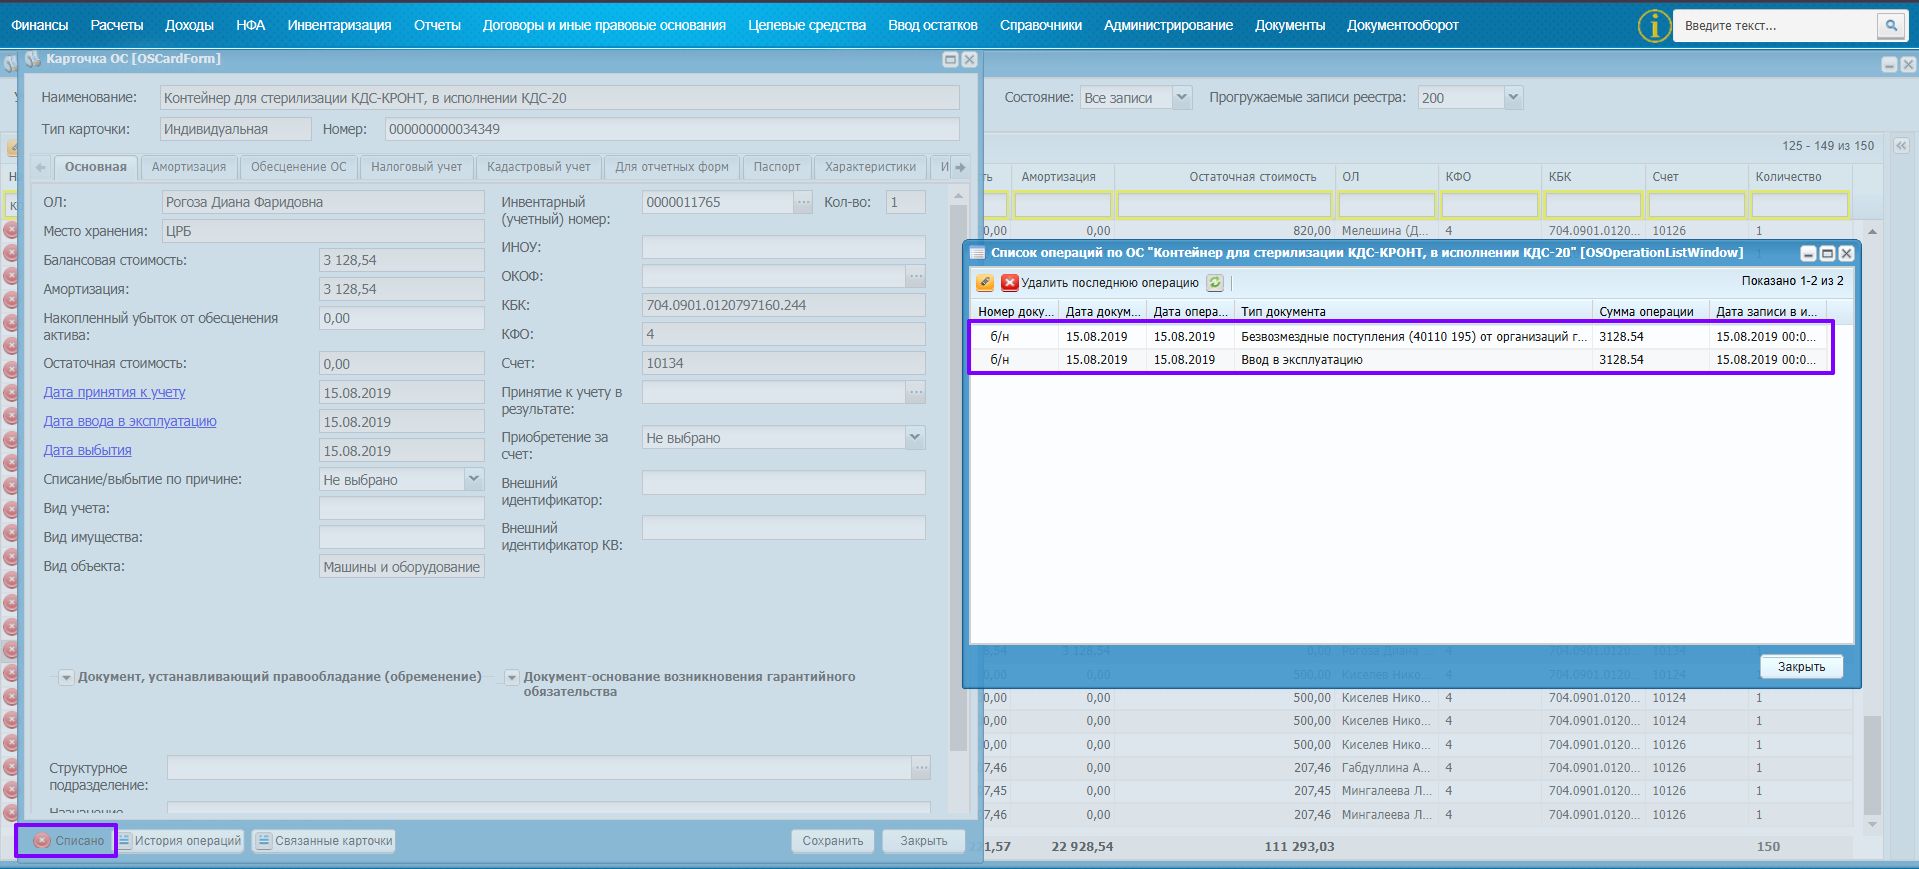The image size is (1919, 869).
Task: Click the Списано status icon button
Action: click(x=69, y=841)
